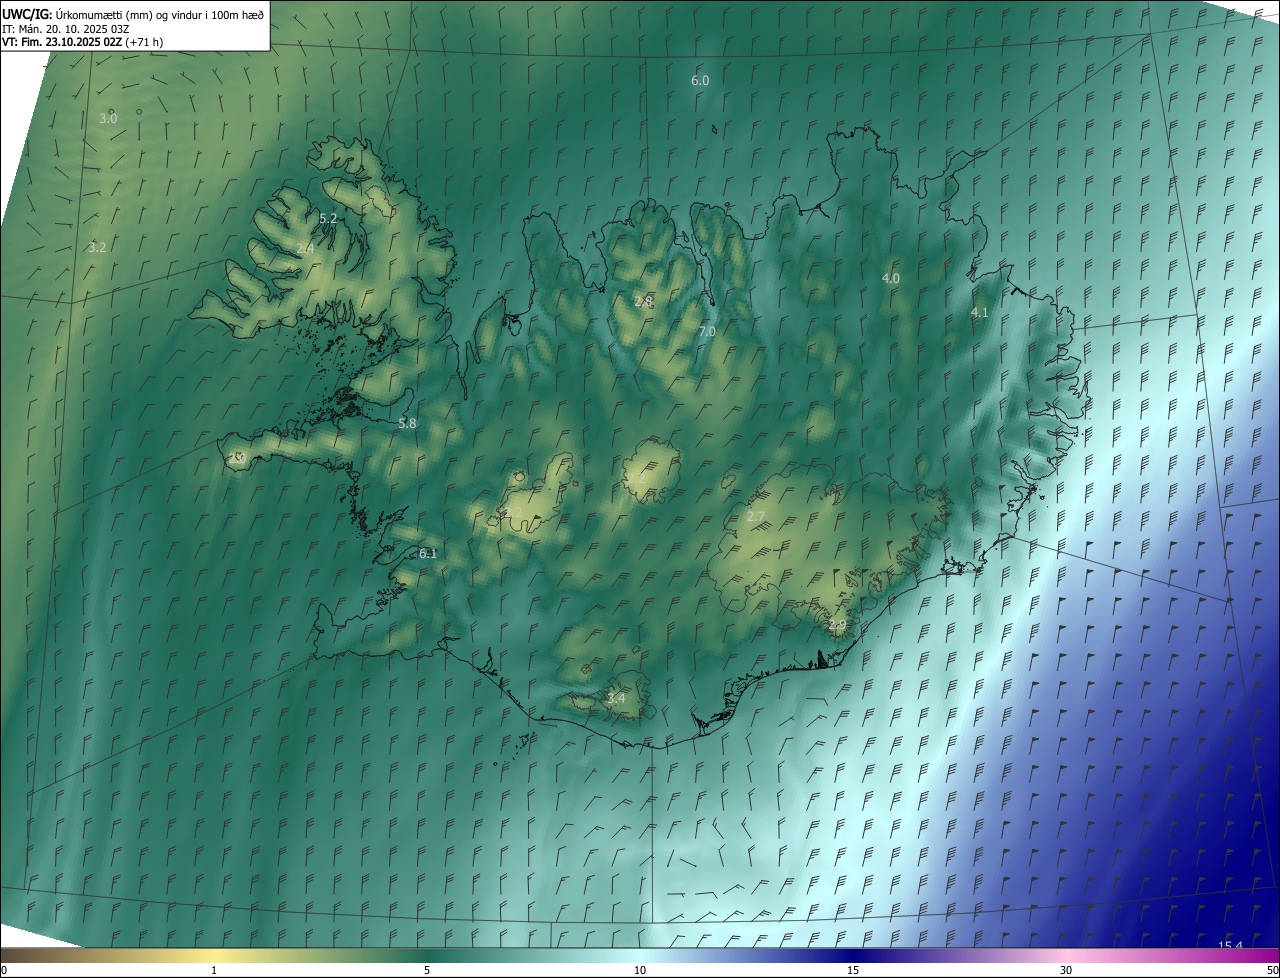Click the '10' tick on the color scale
Viewport: 1280px width, 978px height.
coord(640,970)
